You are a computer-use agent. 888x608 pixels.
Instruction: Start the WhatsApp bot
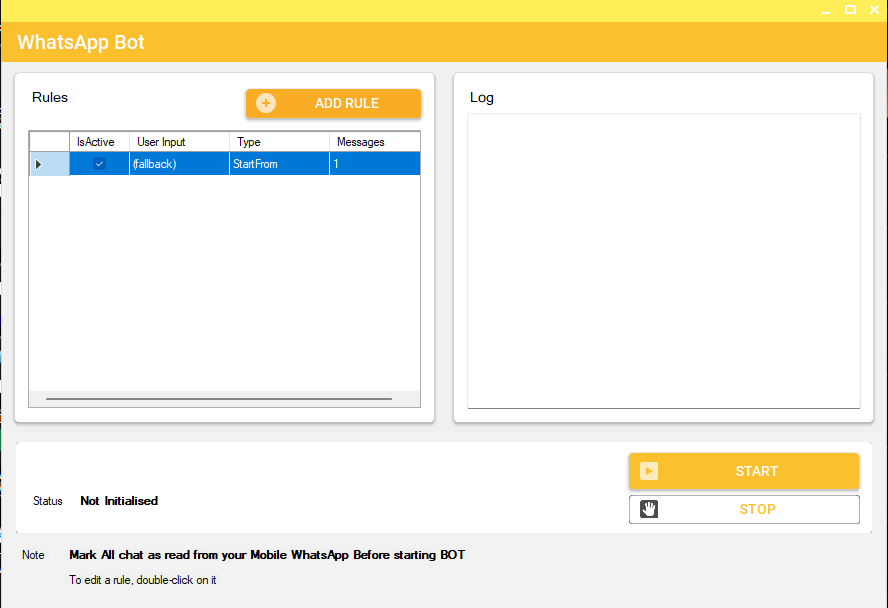click(744, 471)
